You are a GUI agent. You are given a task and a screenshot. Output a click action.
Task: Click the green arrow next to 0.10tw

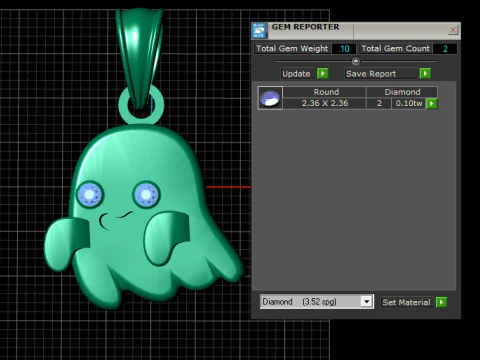point(432,103)
